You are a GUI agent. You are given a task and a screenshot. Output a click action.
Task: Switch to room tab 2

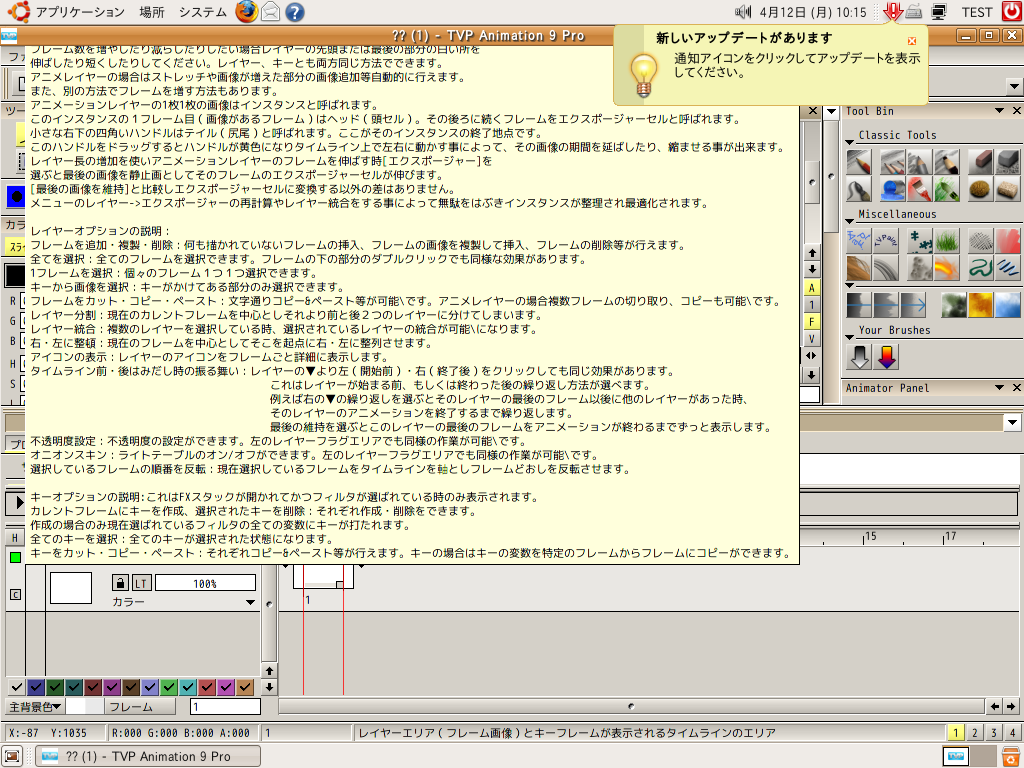[974, 733]
